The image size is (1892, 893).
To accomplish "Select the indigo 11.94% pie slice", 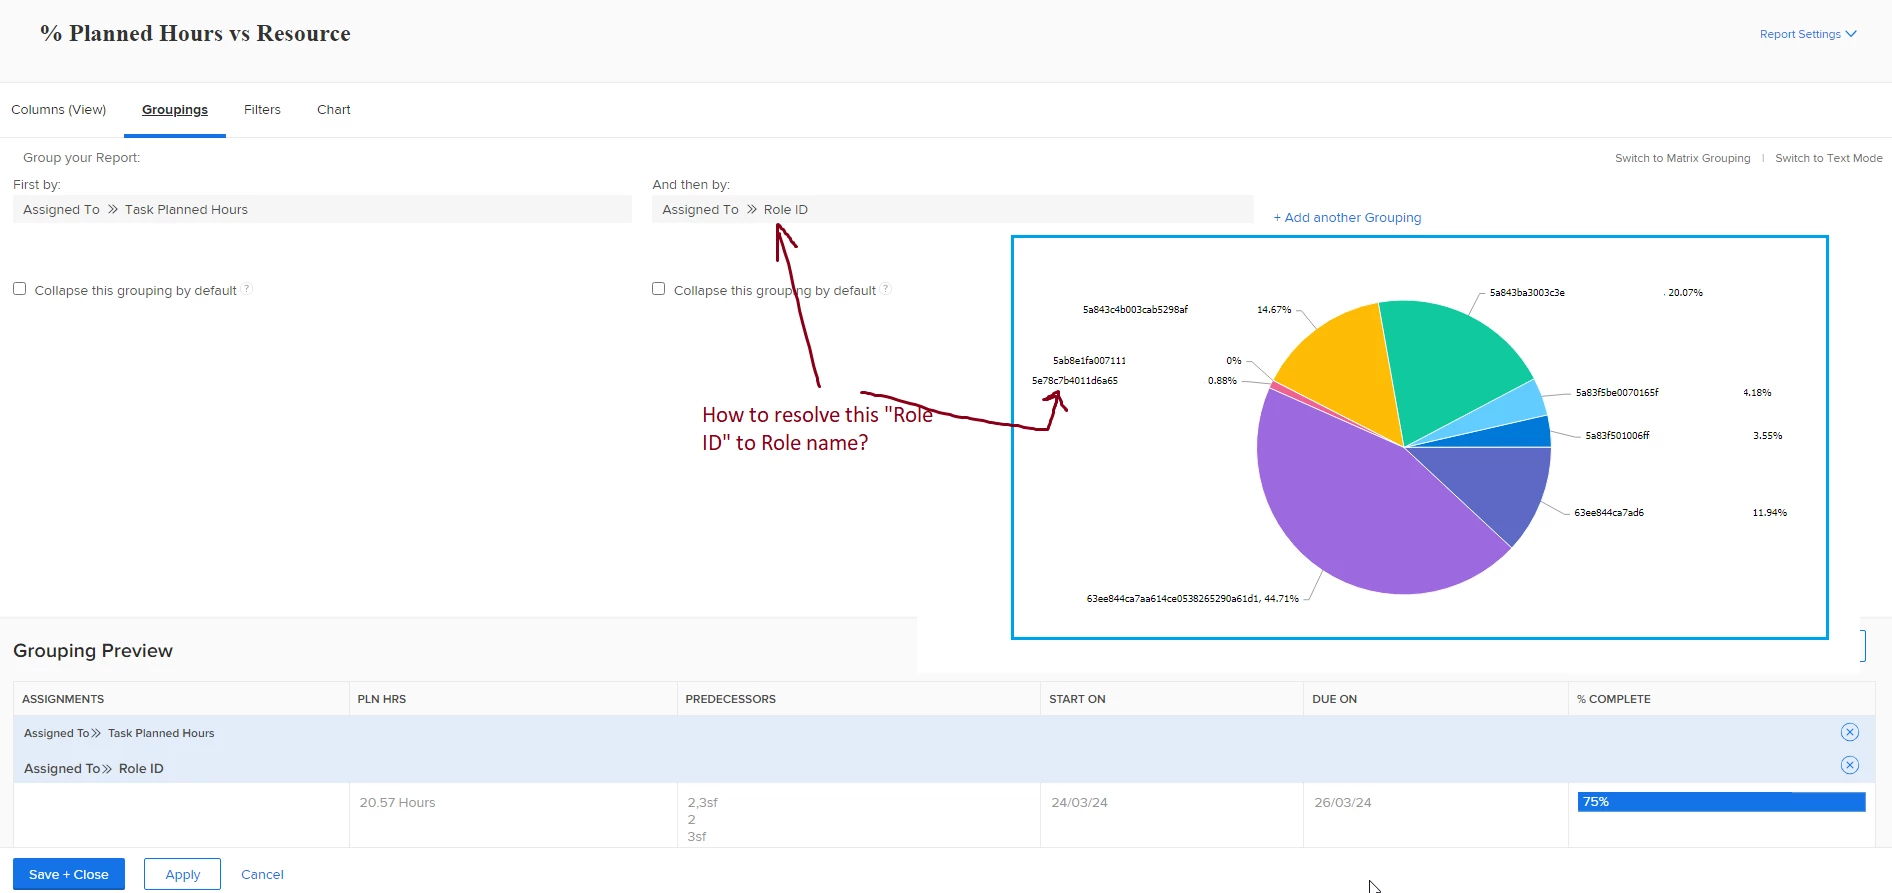I will (1495, 485).
